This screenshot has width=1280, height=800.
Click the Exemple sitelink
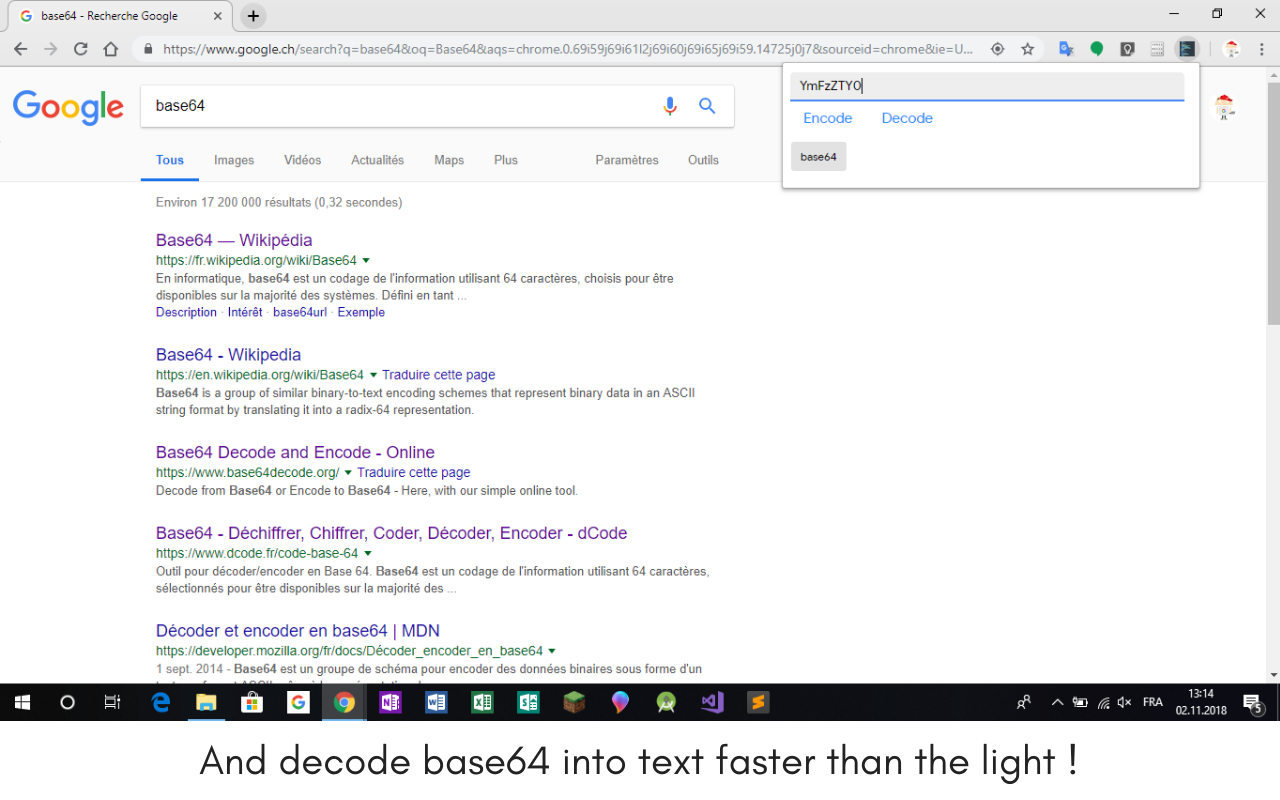(x=361, y=312)
